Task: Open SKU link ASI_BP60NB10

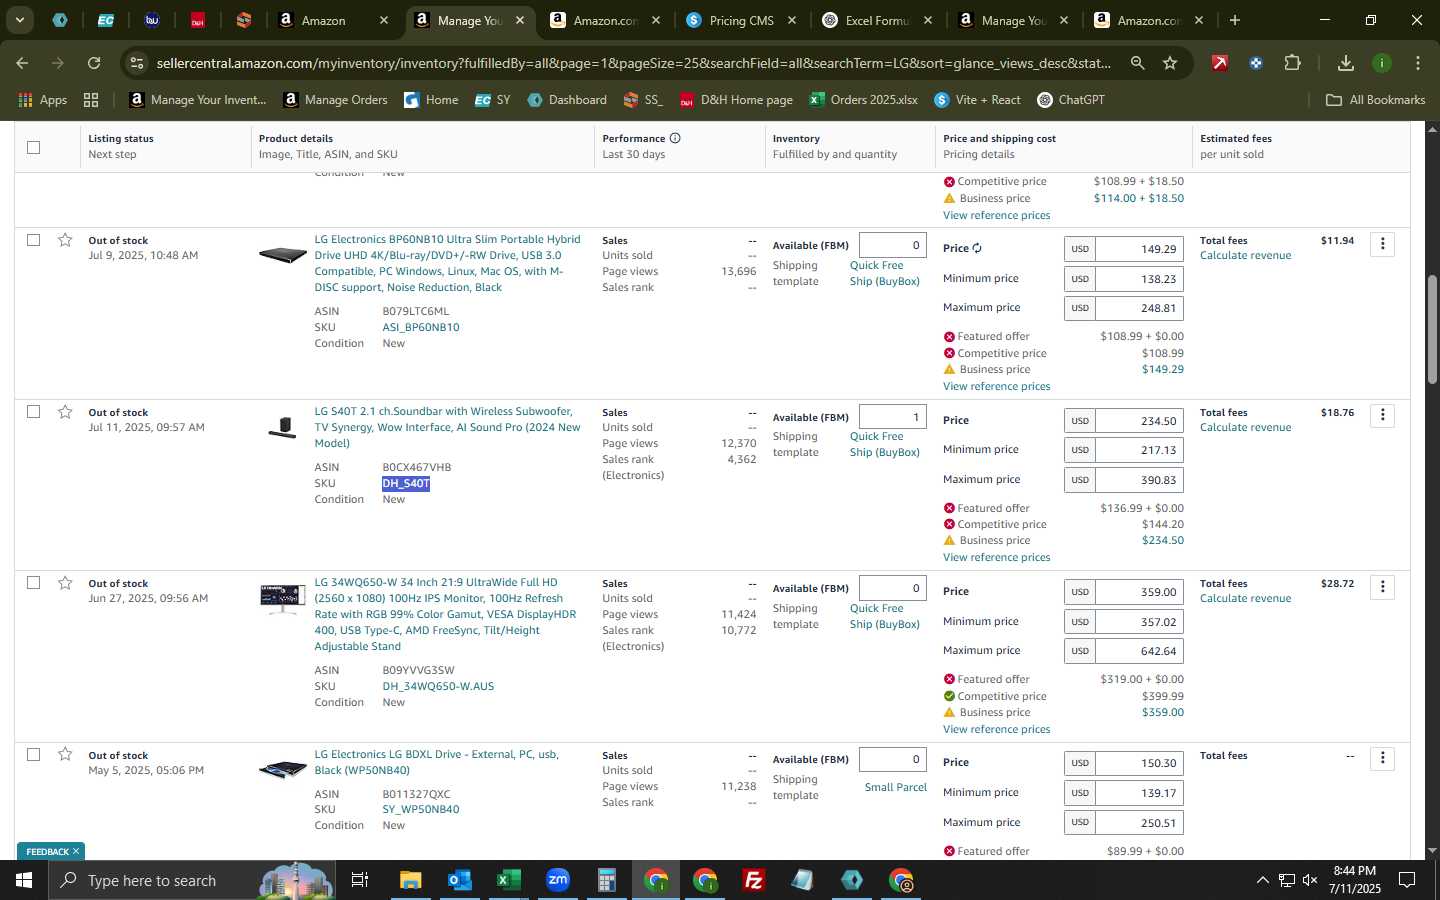Action: (421, 327)
